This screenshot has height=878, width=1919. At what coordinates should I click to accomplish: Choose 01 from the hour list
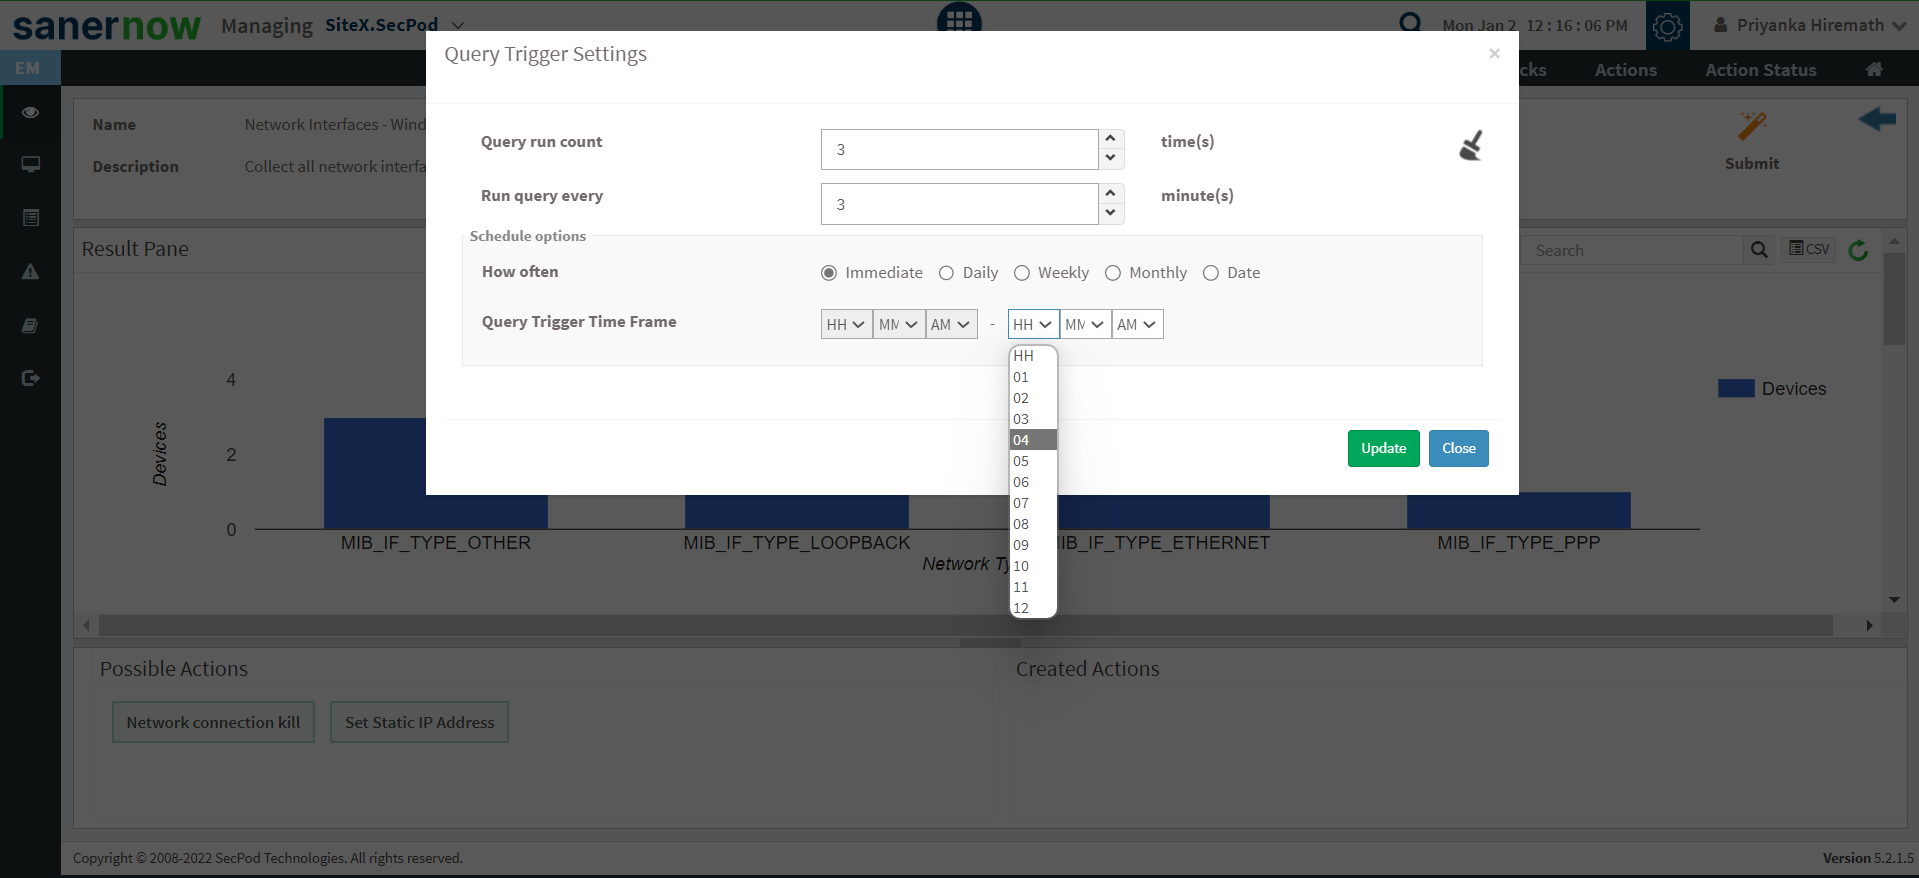click(1033, 377)
